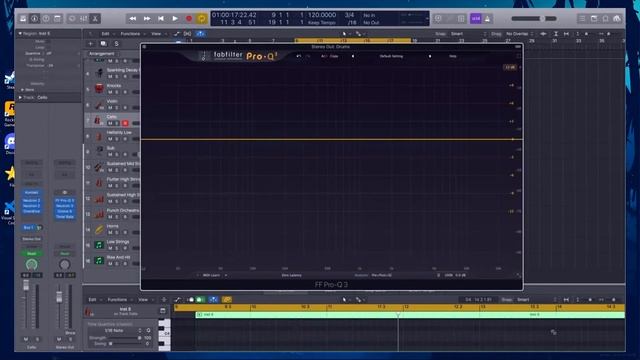
Task: Toggle the global Solo S button
Action: (x=116, y=44)
